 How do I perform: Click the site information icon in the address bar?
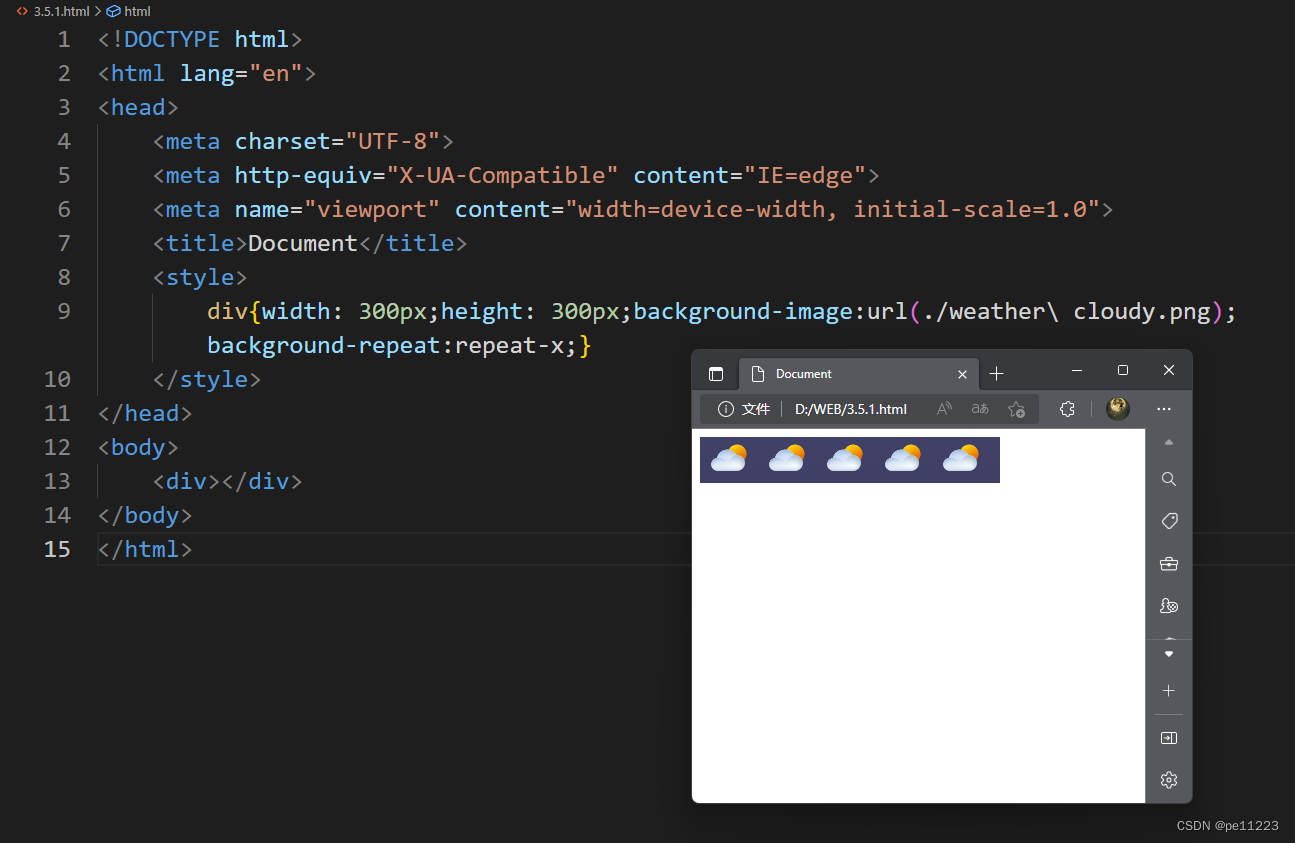click(726, 409)
